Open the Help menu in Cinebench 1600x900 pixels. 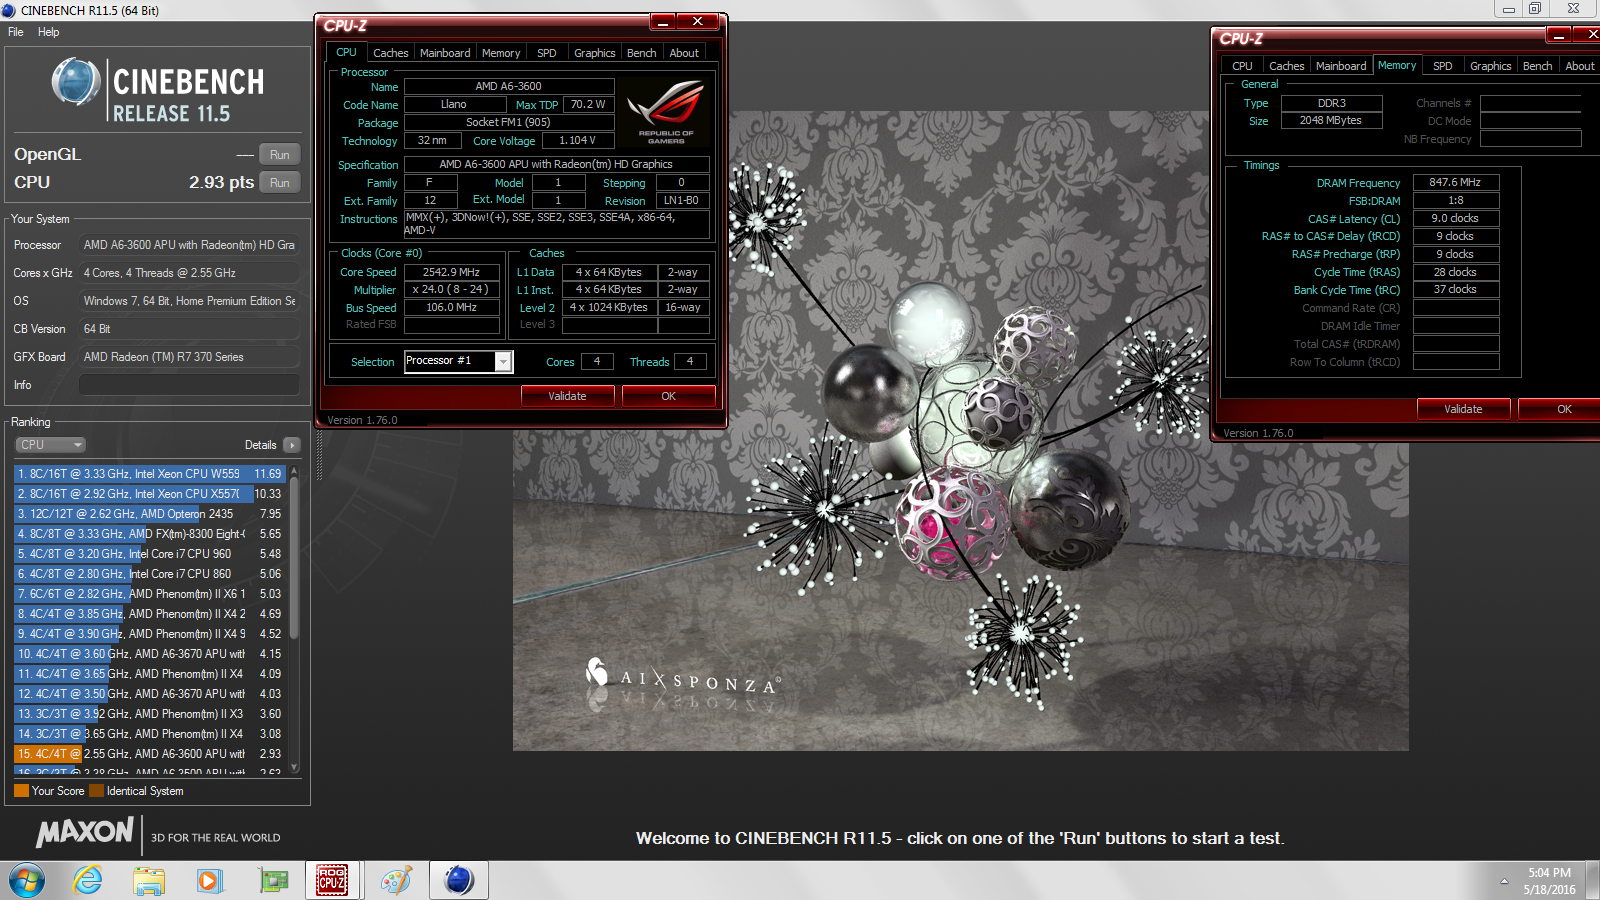tap(49, 32)
